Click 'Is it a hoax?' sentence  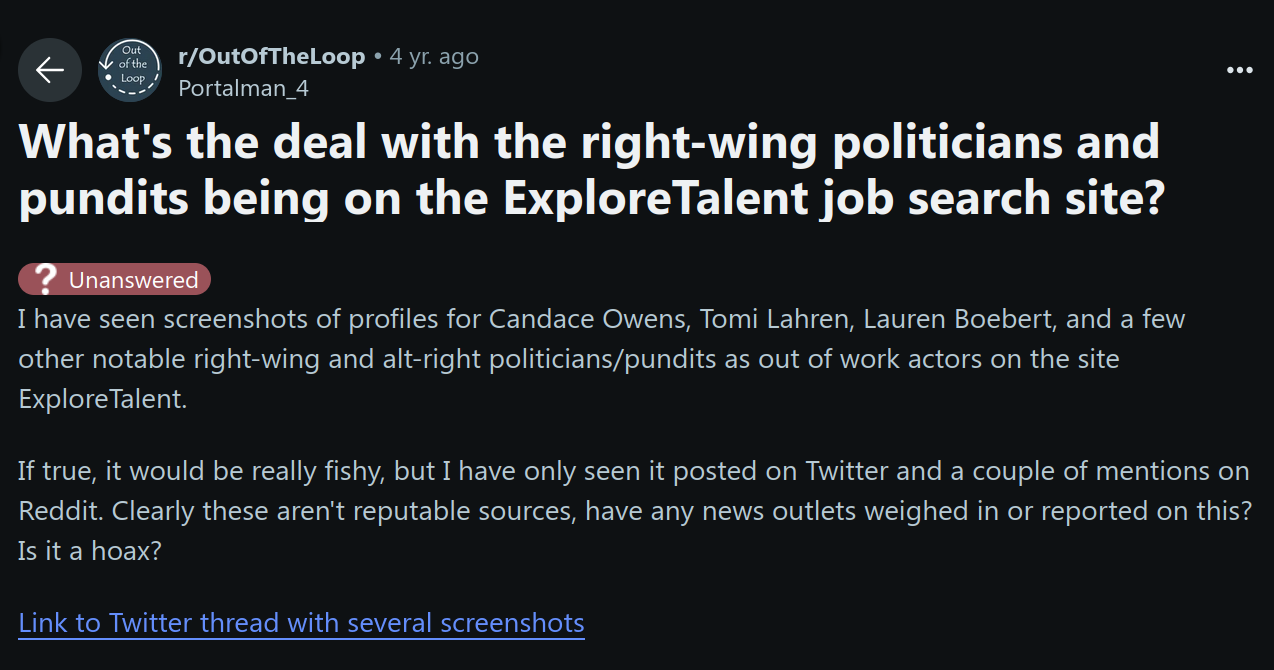(x=90, y=551)
